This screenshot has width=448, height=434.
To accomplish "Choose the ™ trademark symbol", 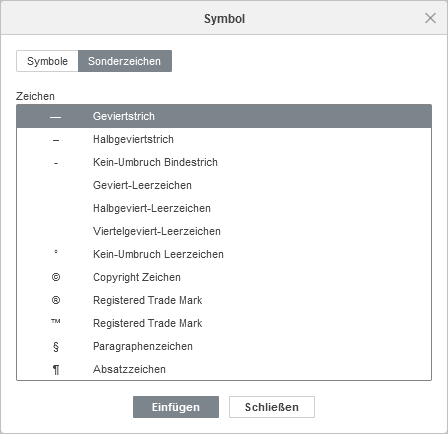I will [x=56, y=321].
